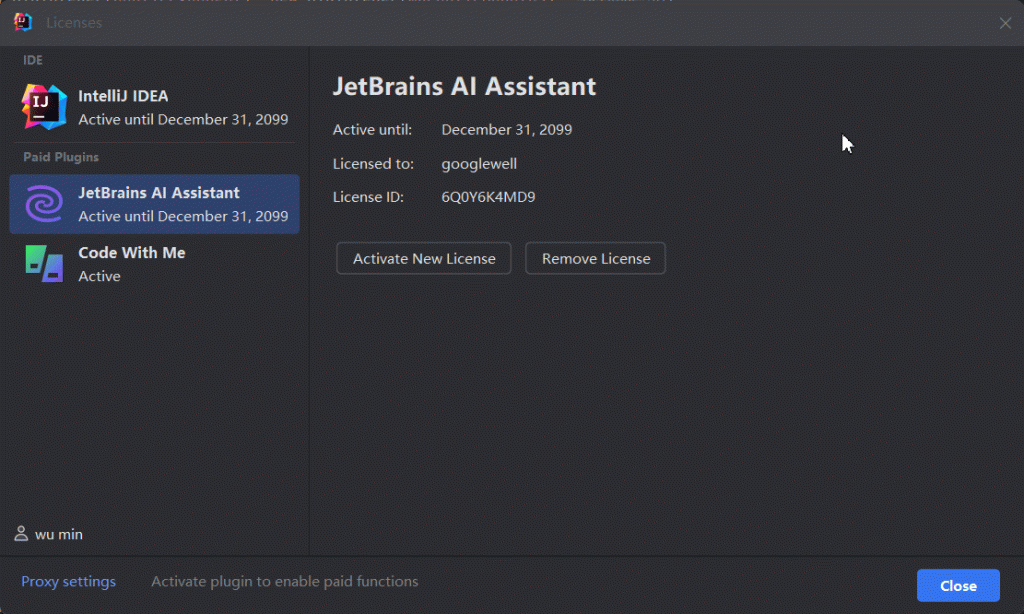Click the IDE section label

(x=33, y=60)
